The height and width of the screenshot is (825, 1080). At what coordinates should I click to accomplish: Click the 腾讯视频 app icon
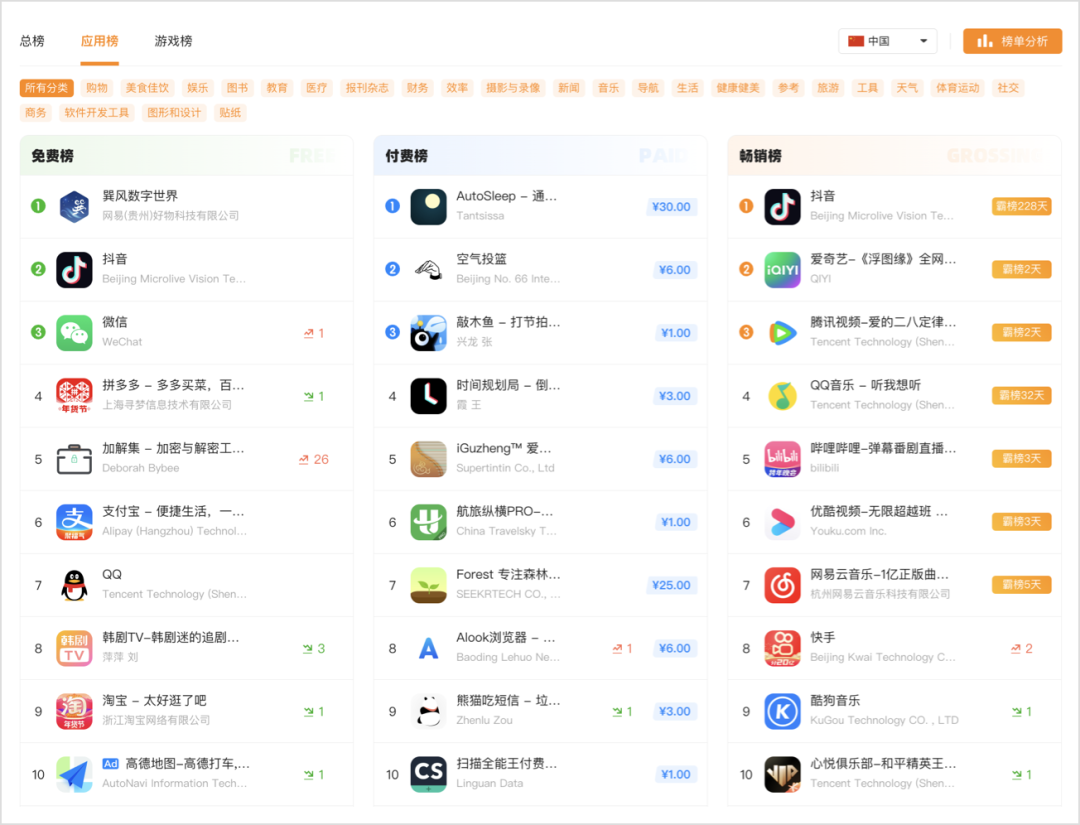coord(782,333)
